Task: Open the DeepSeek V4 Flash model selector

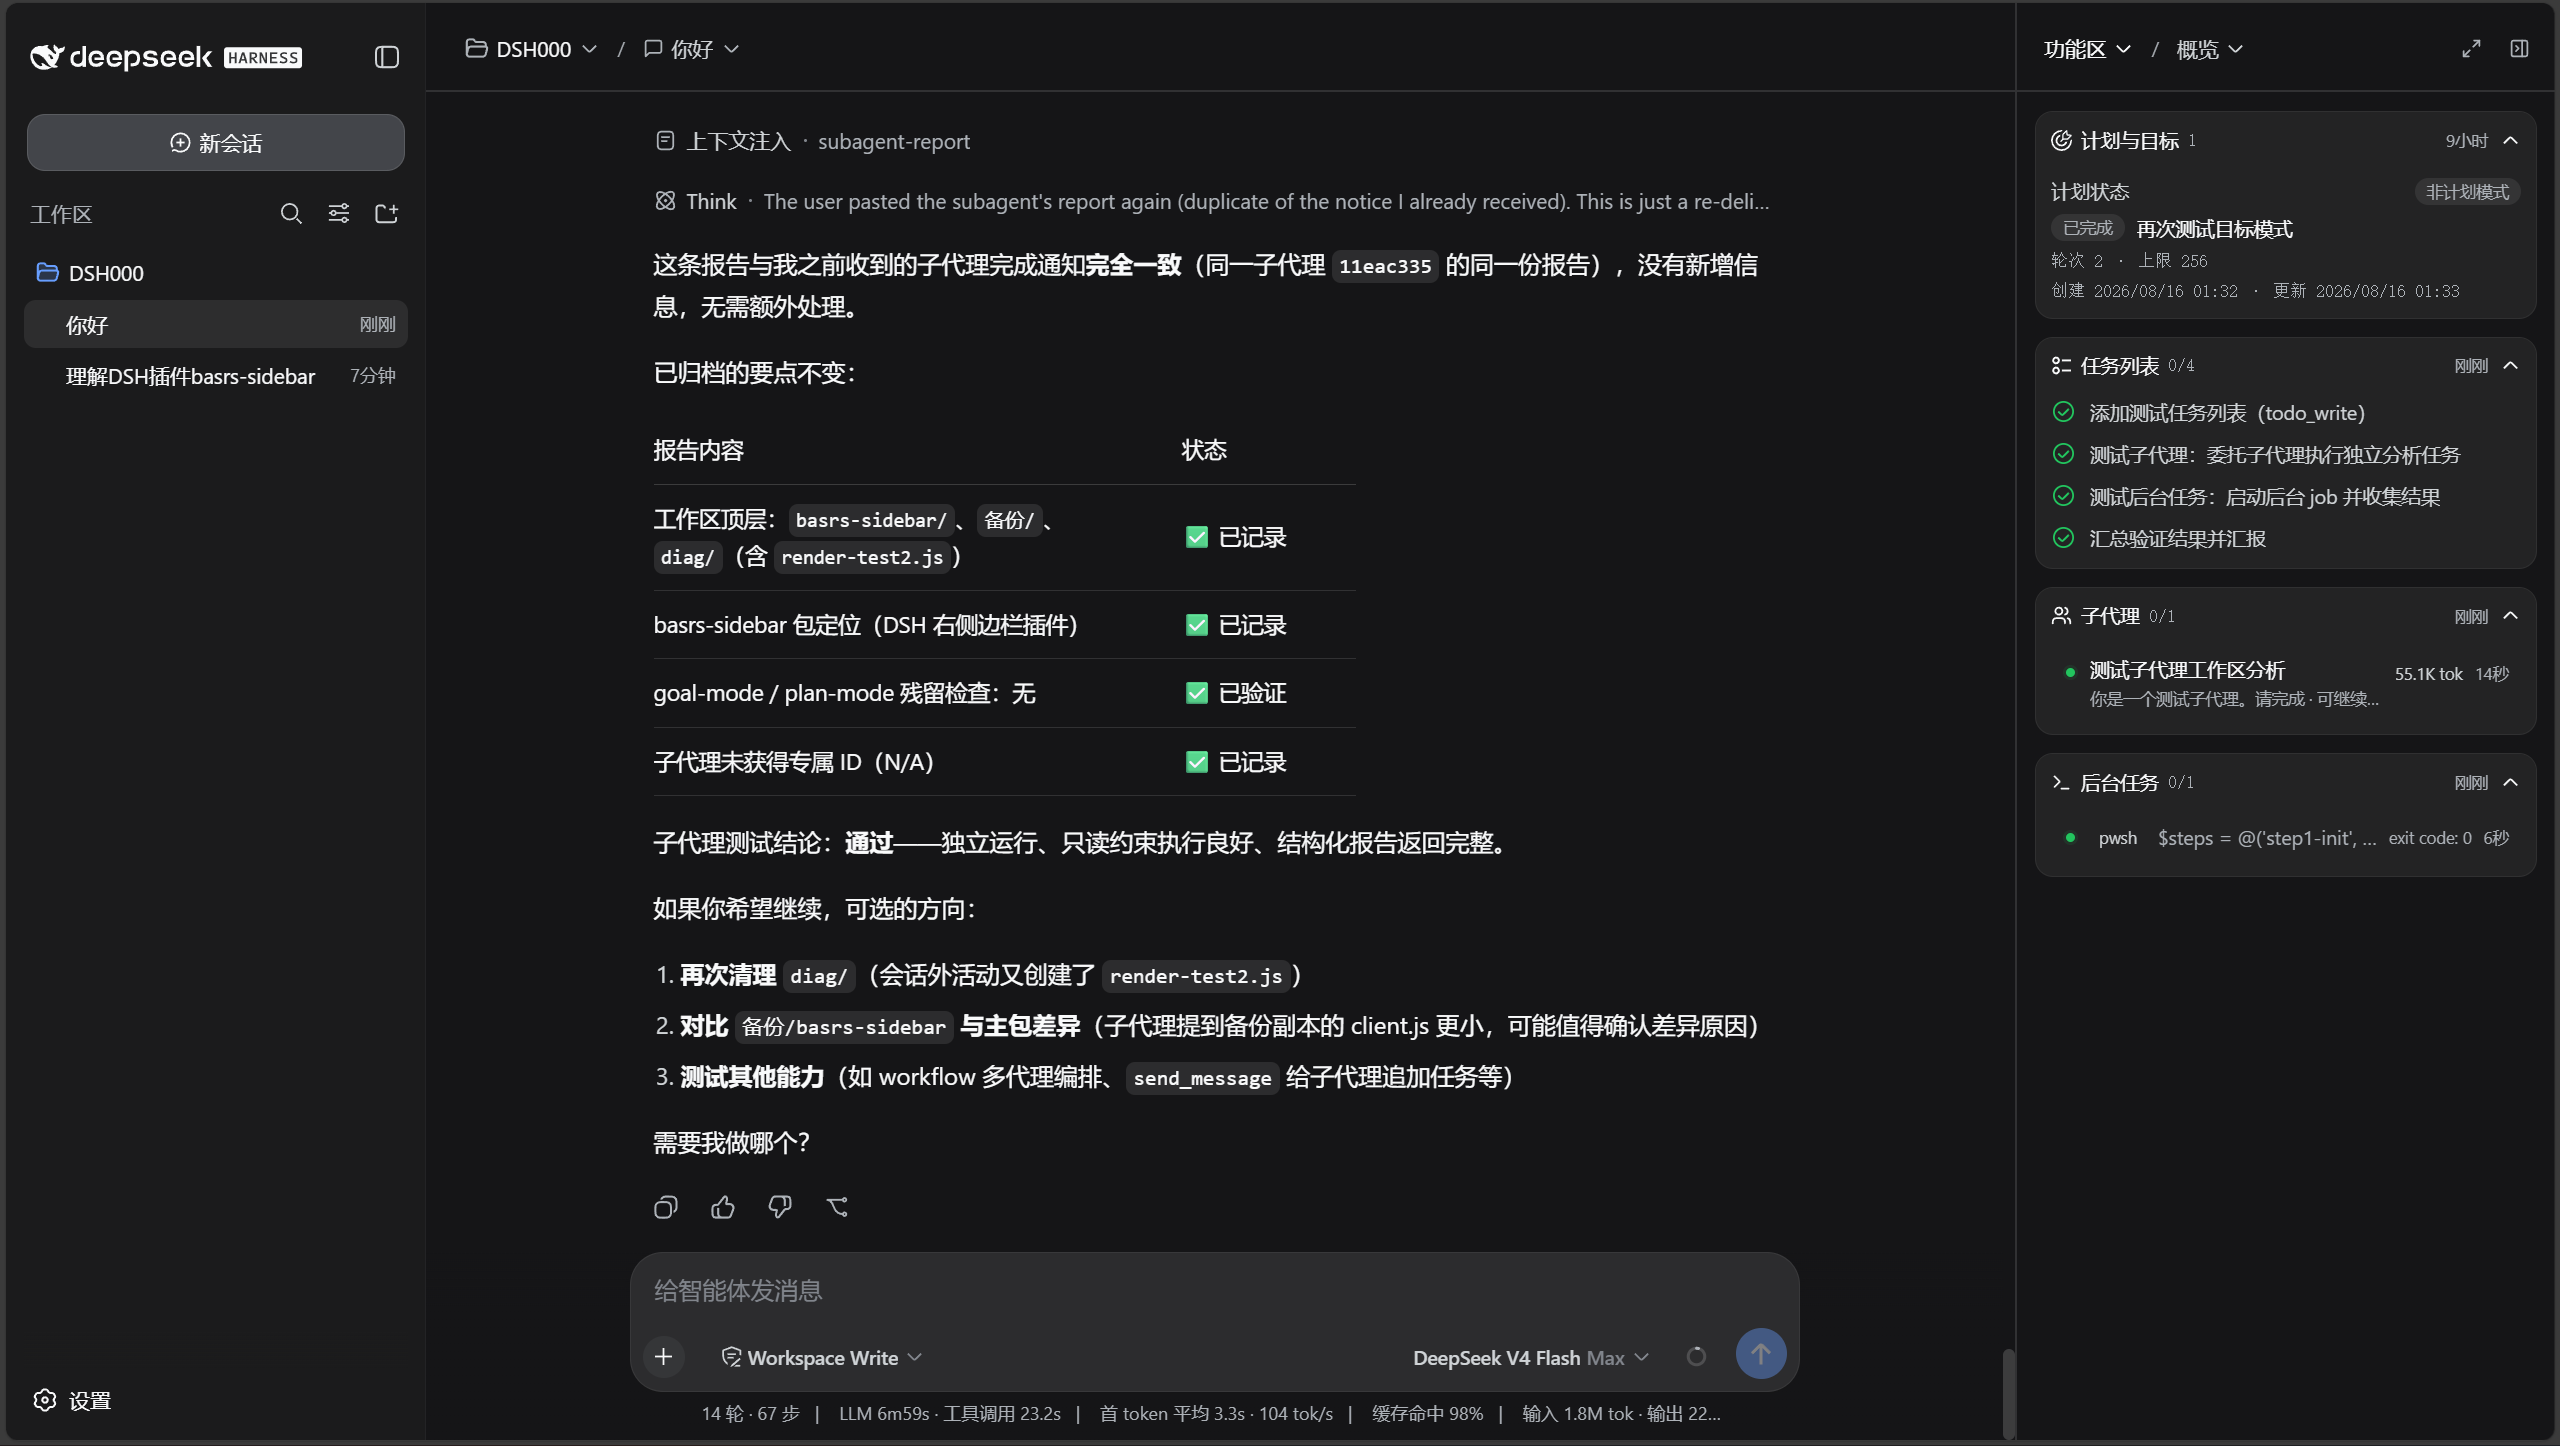Action: coord(1530,1358)
